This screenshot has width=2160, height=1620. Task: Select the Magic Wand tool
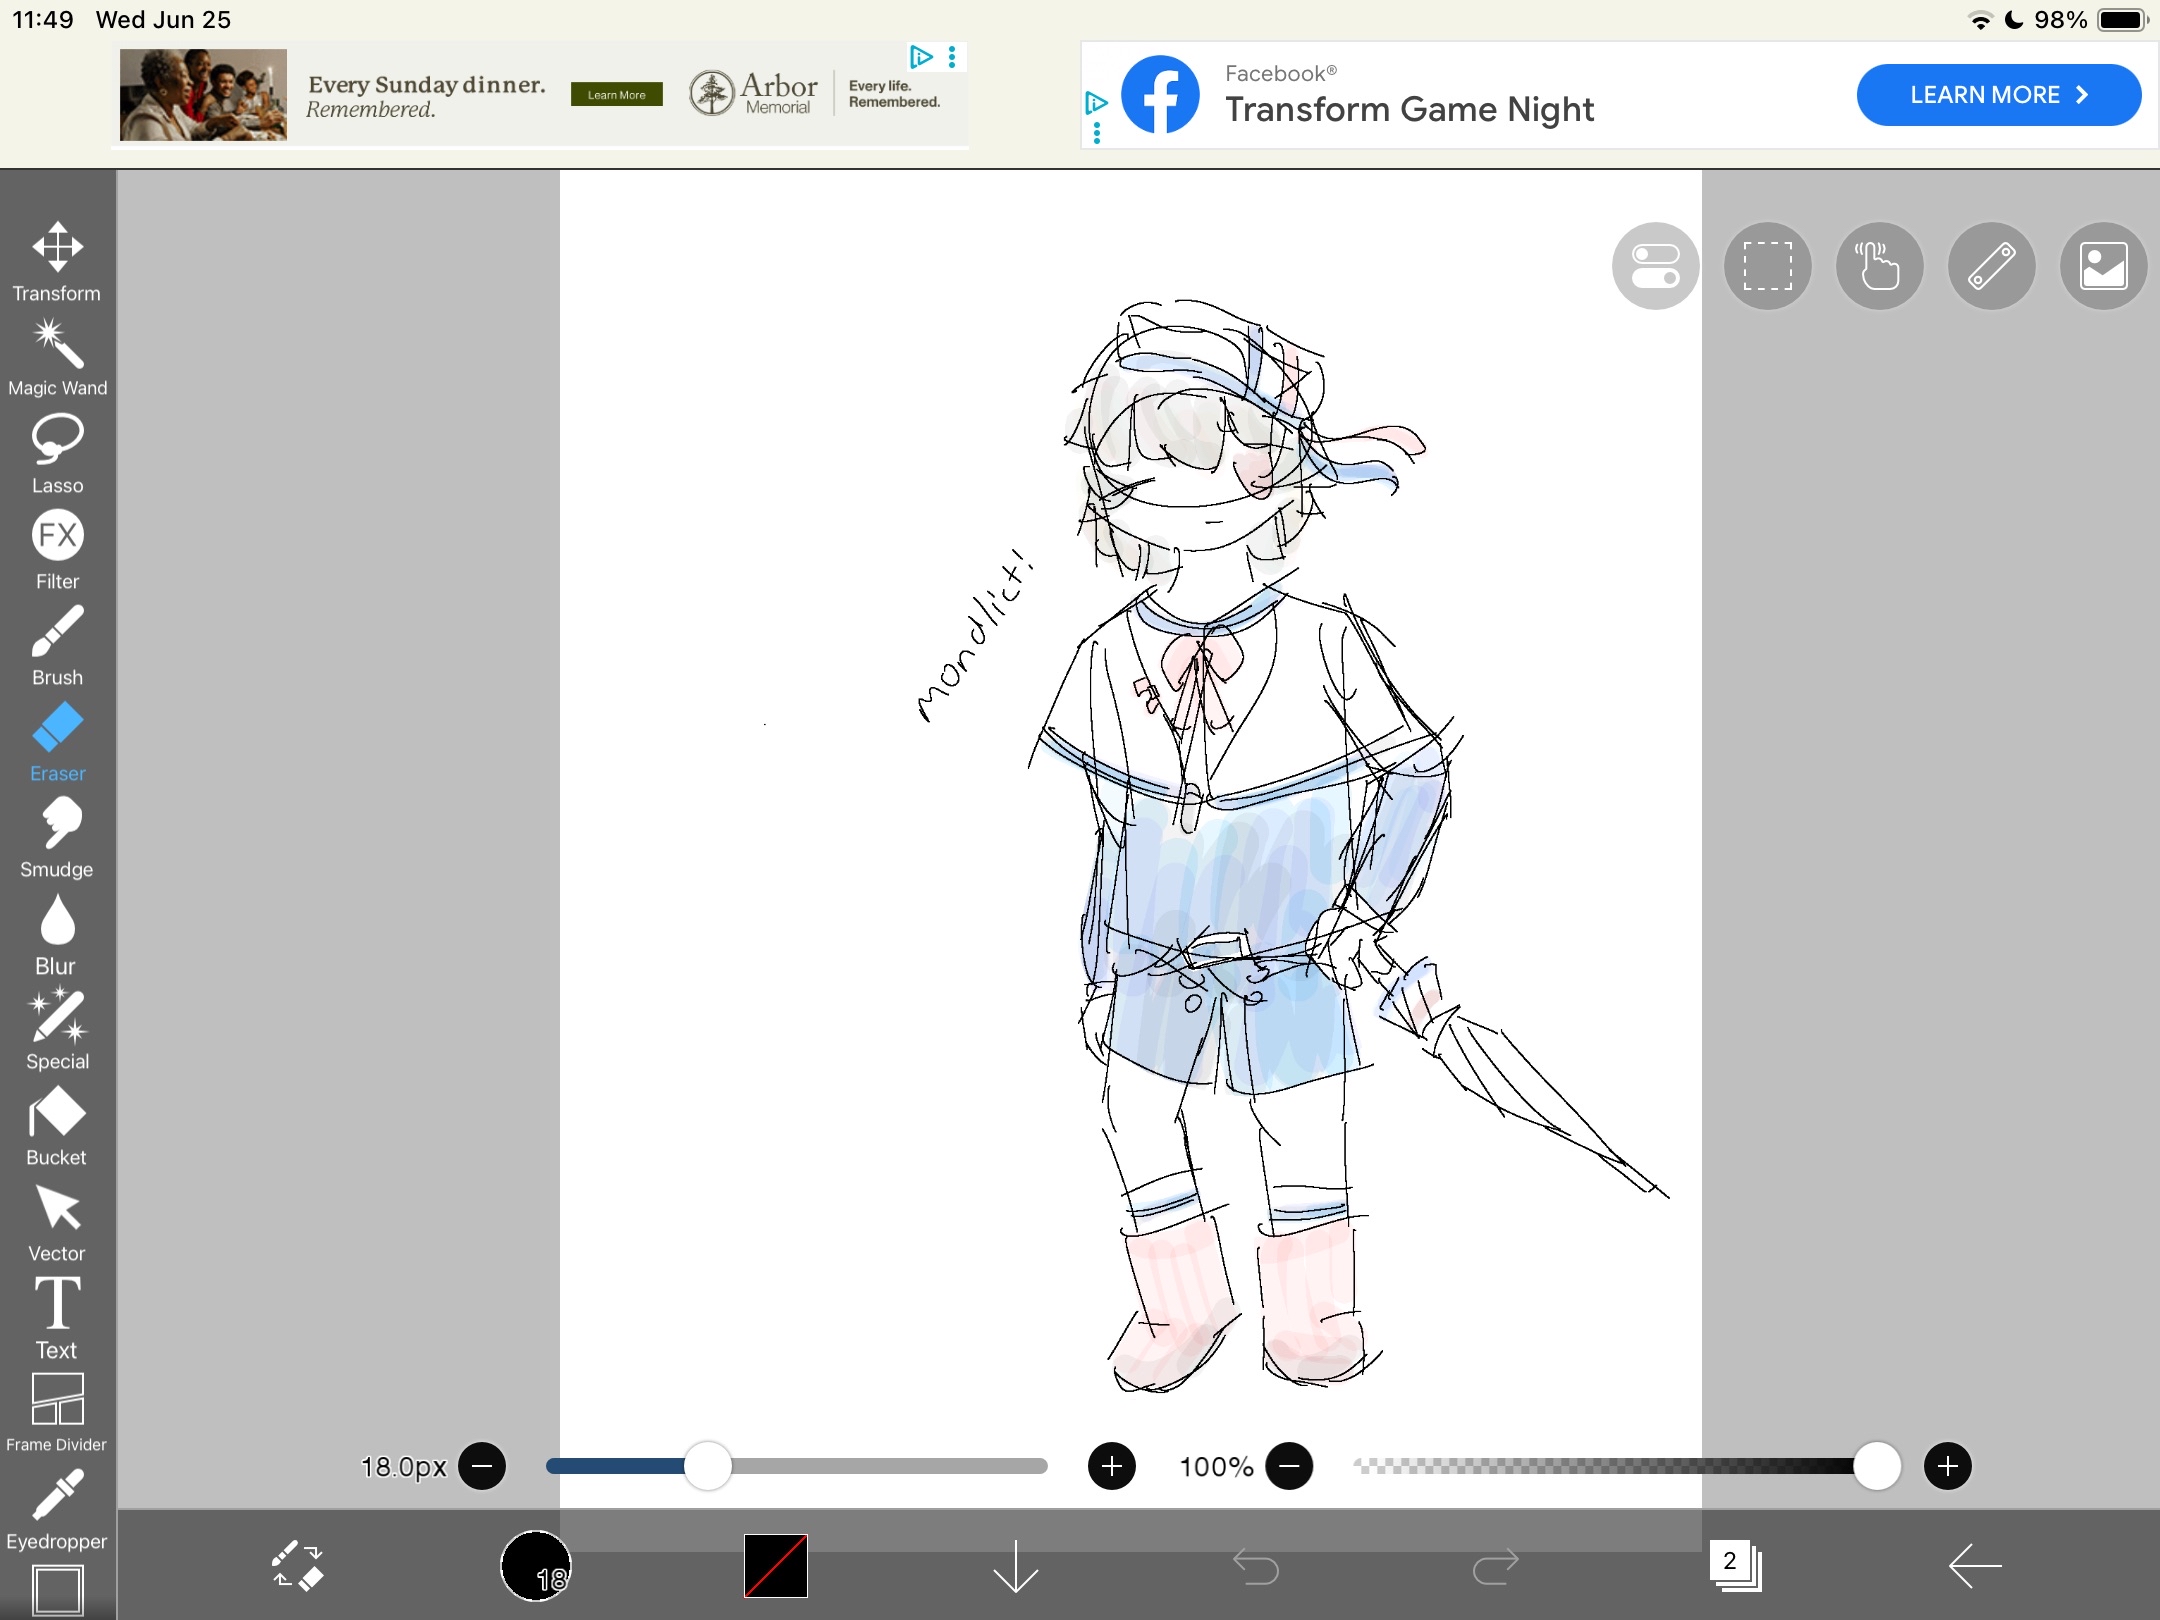[57, 358]
